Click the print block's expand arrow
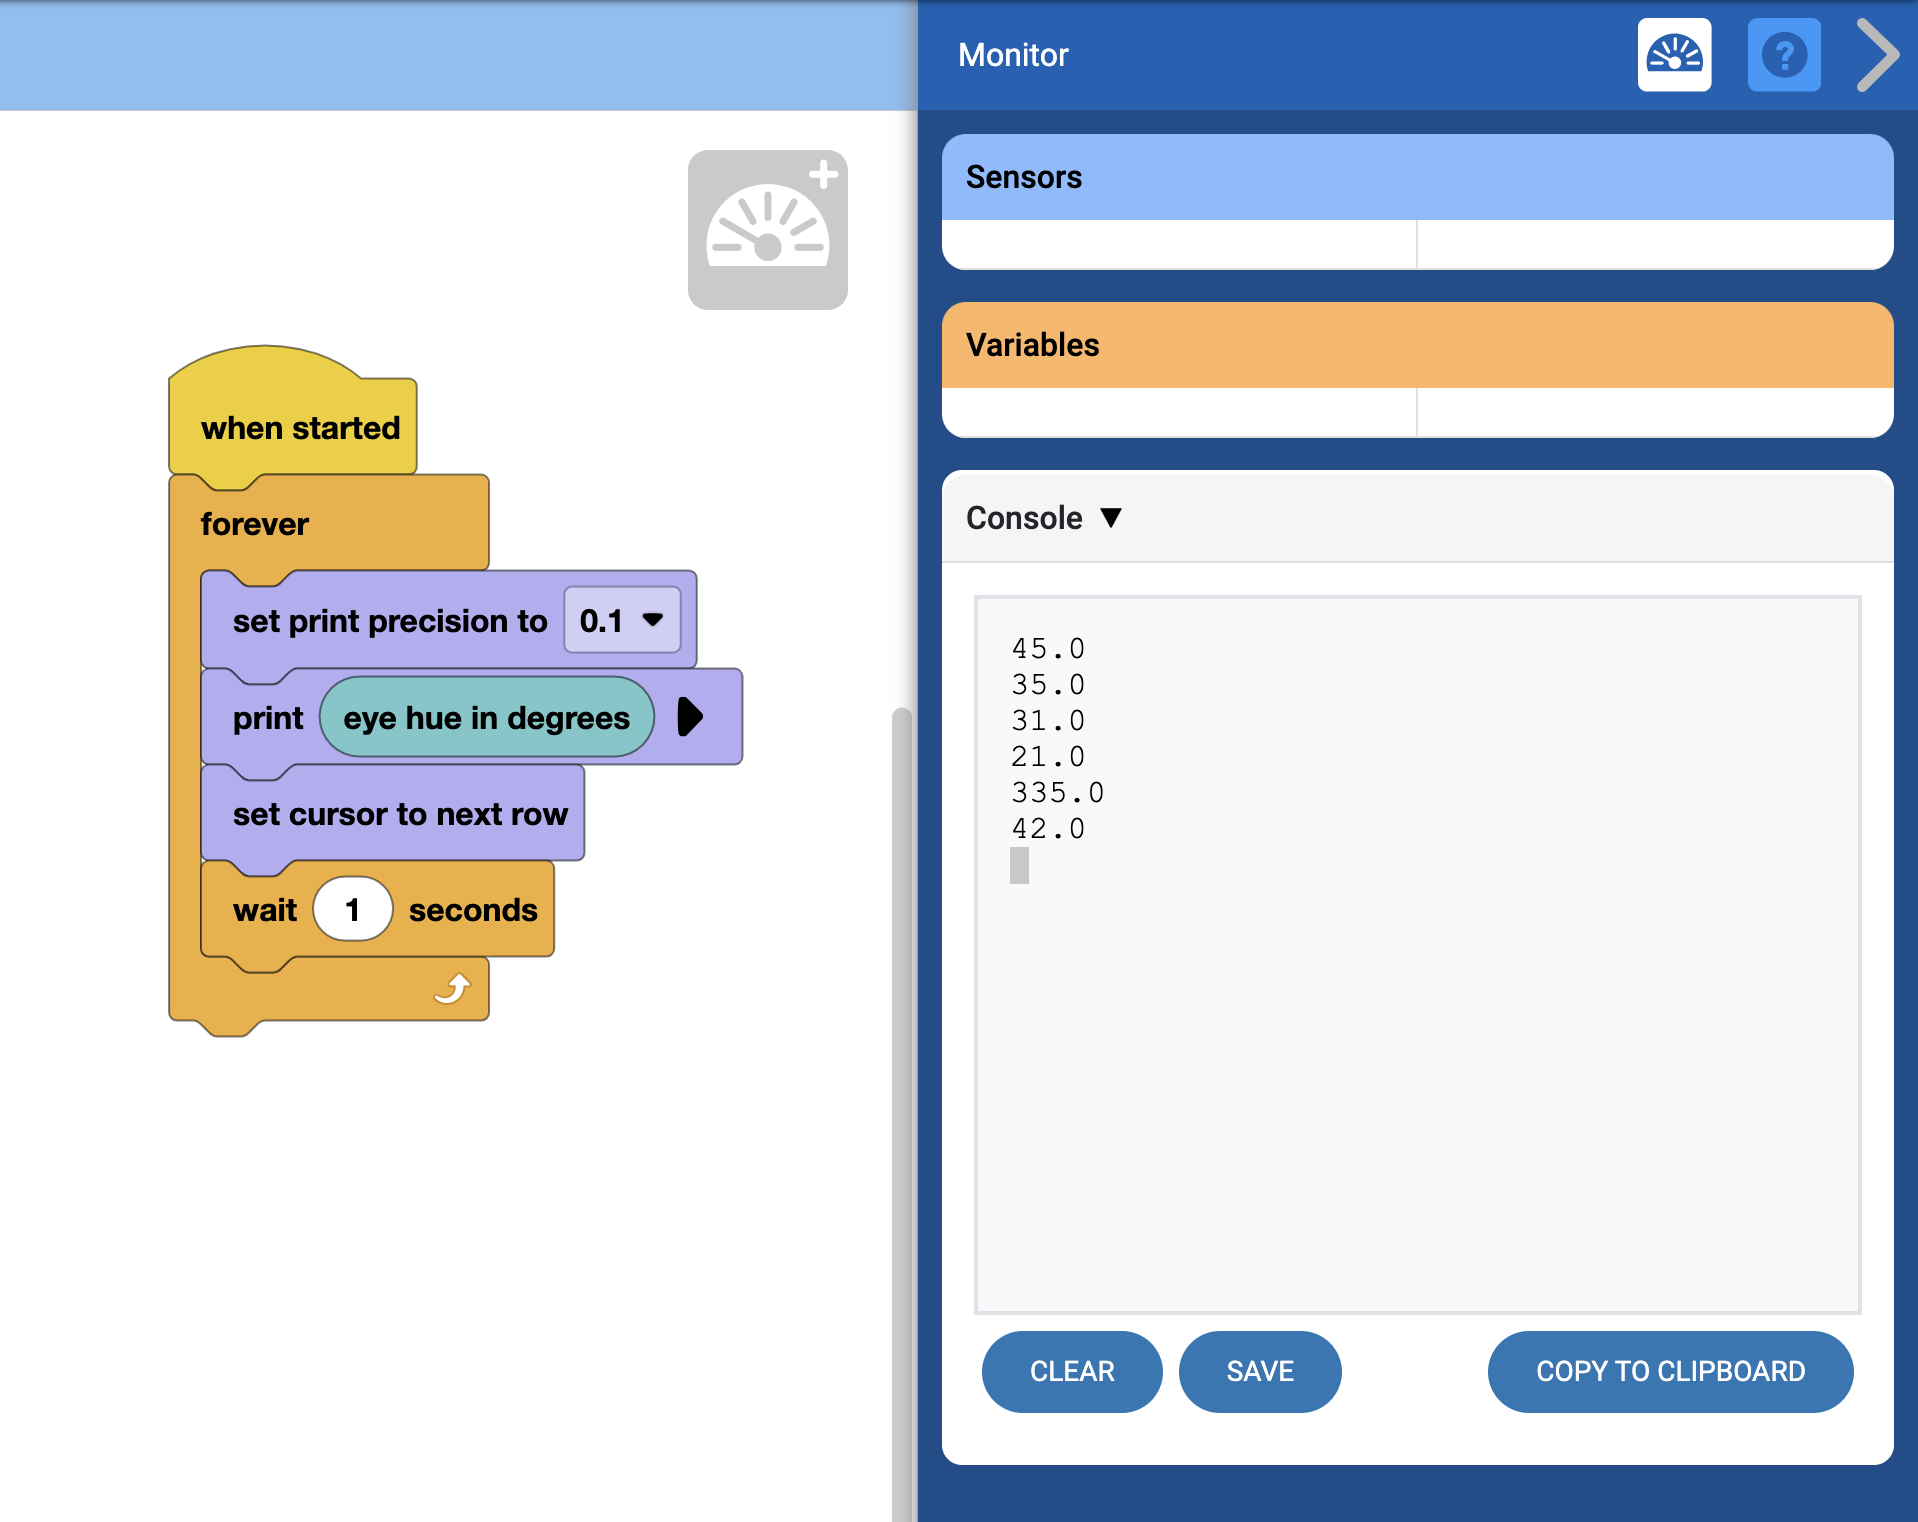Screen dimensions: 1918x1522 pos(690,717)
